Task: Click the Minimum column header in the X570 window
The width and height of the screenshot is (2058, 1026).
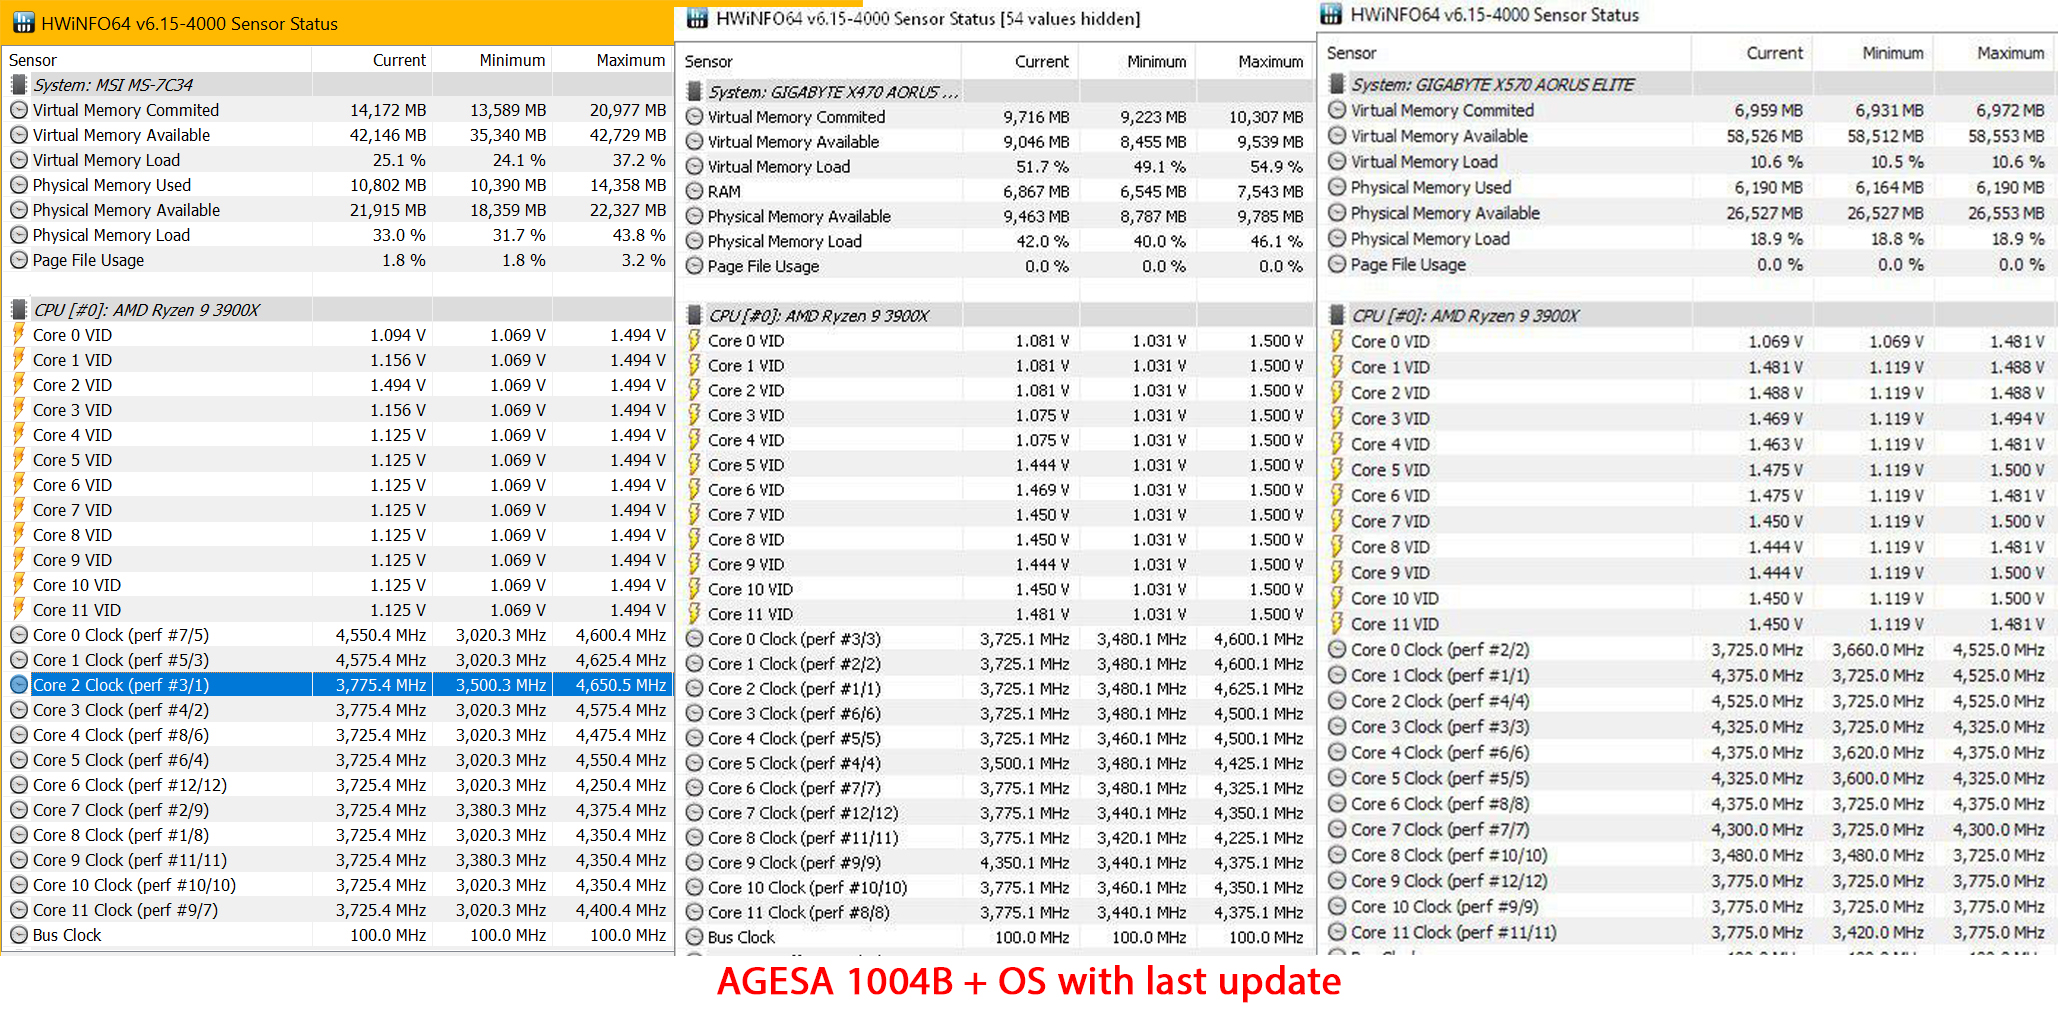Action: (x=1872, y=53)
